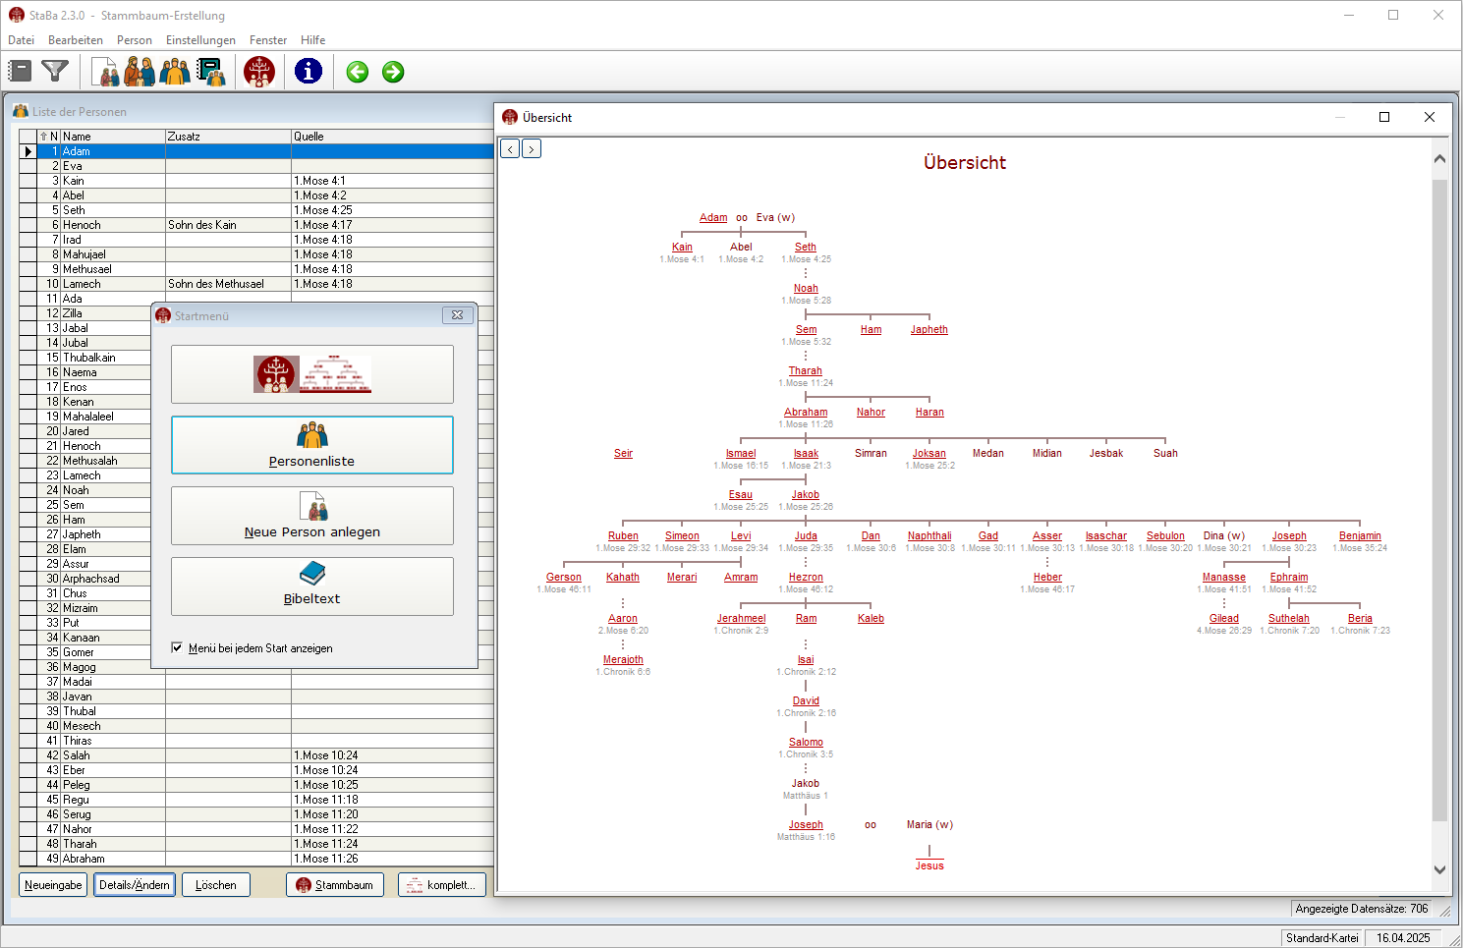
Task: Navigate forward with the right chevron in Übersicht
Action: (x=531, y=147)
